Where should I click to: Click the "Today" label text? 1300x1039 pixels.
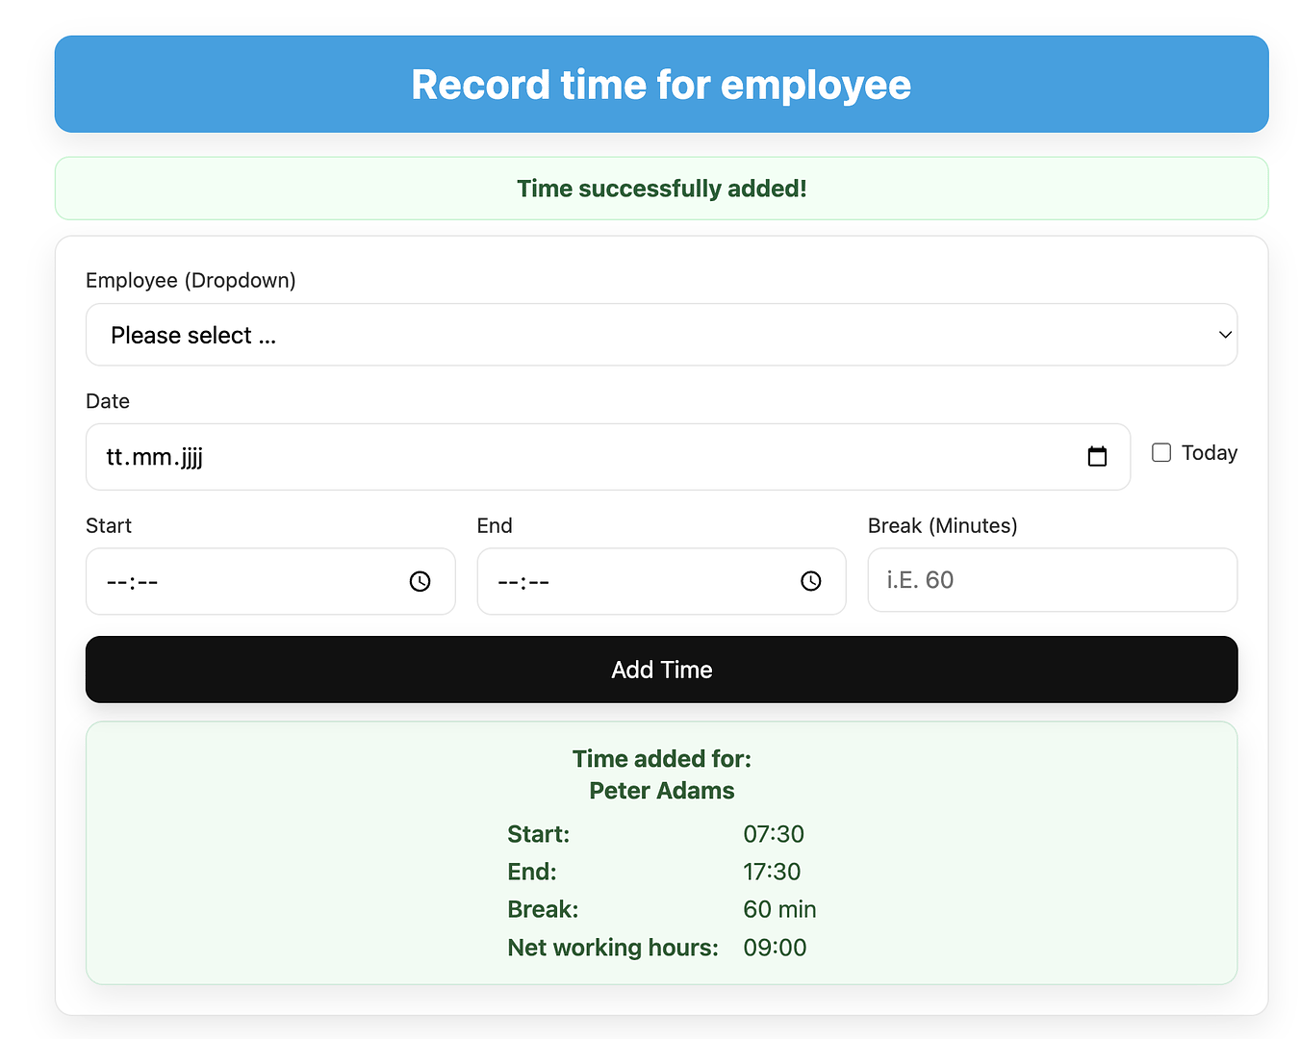(1209, 453)
